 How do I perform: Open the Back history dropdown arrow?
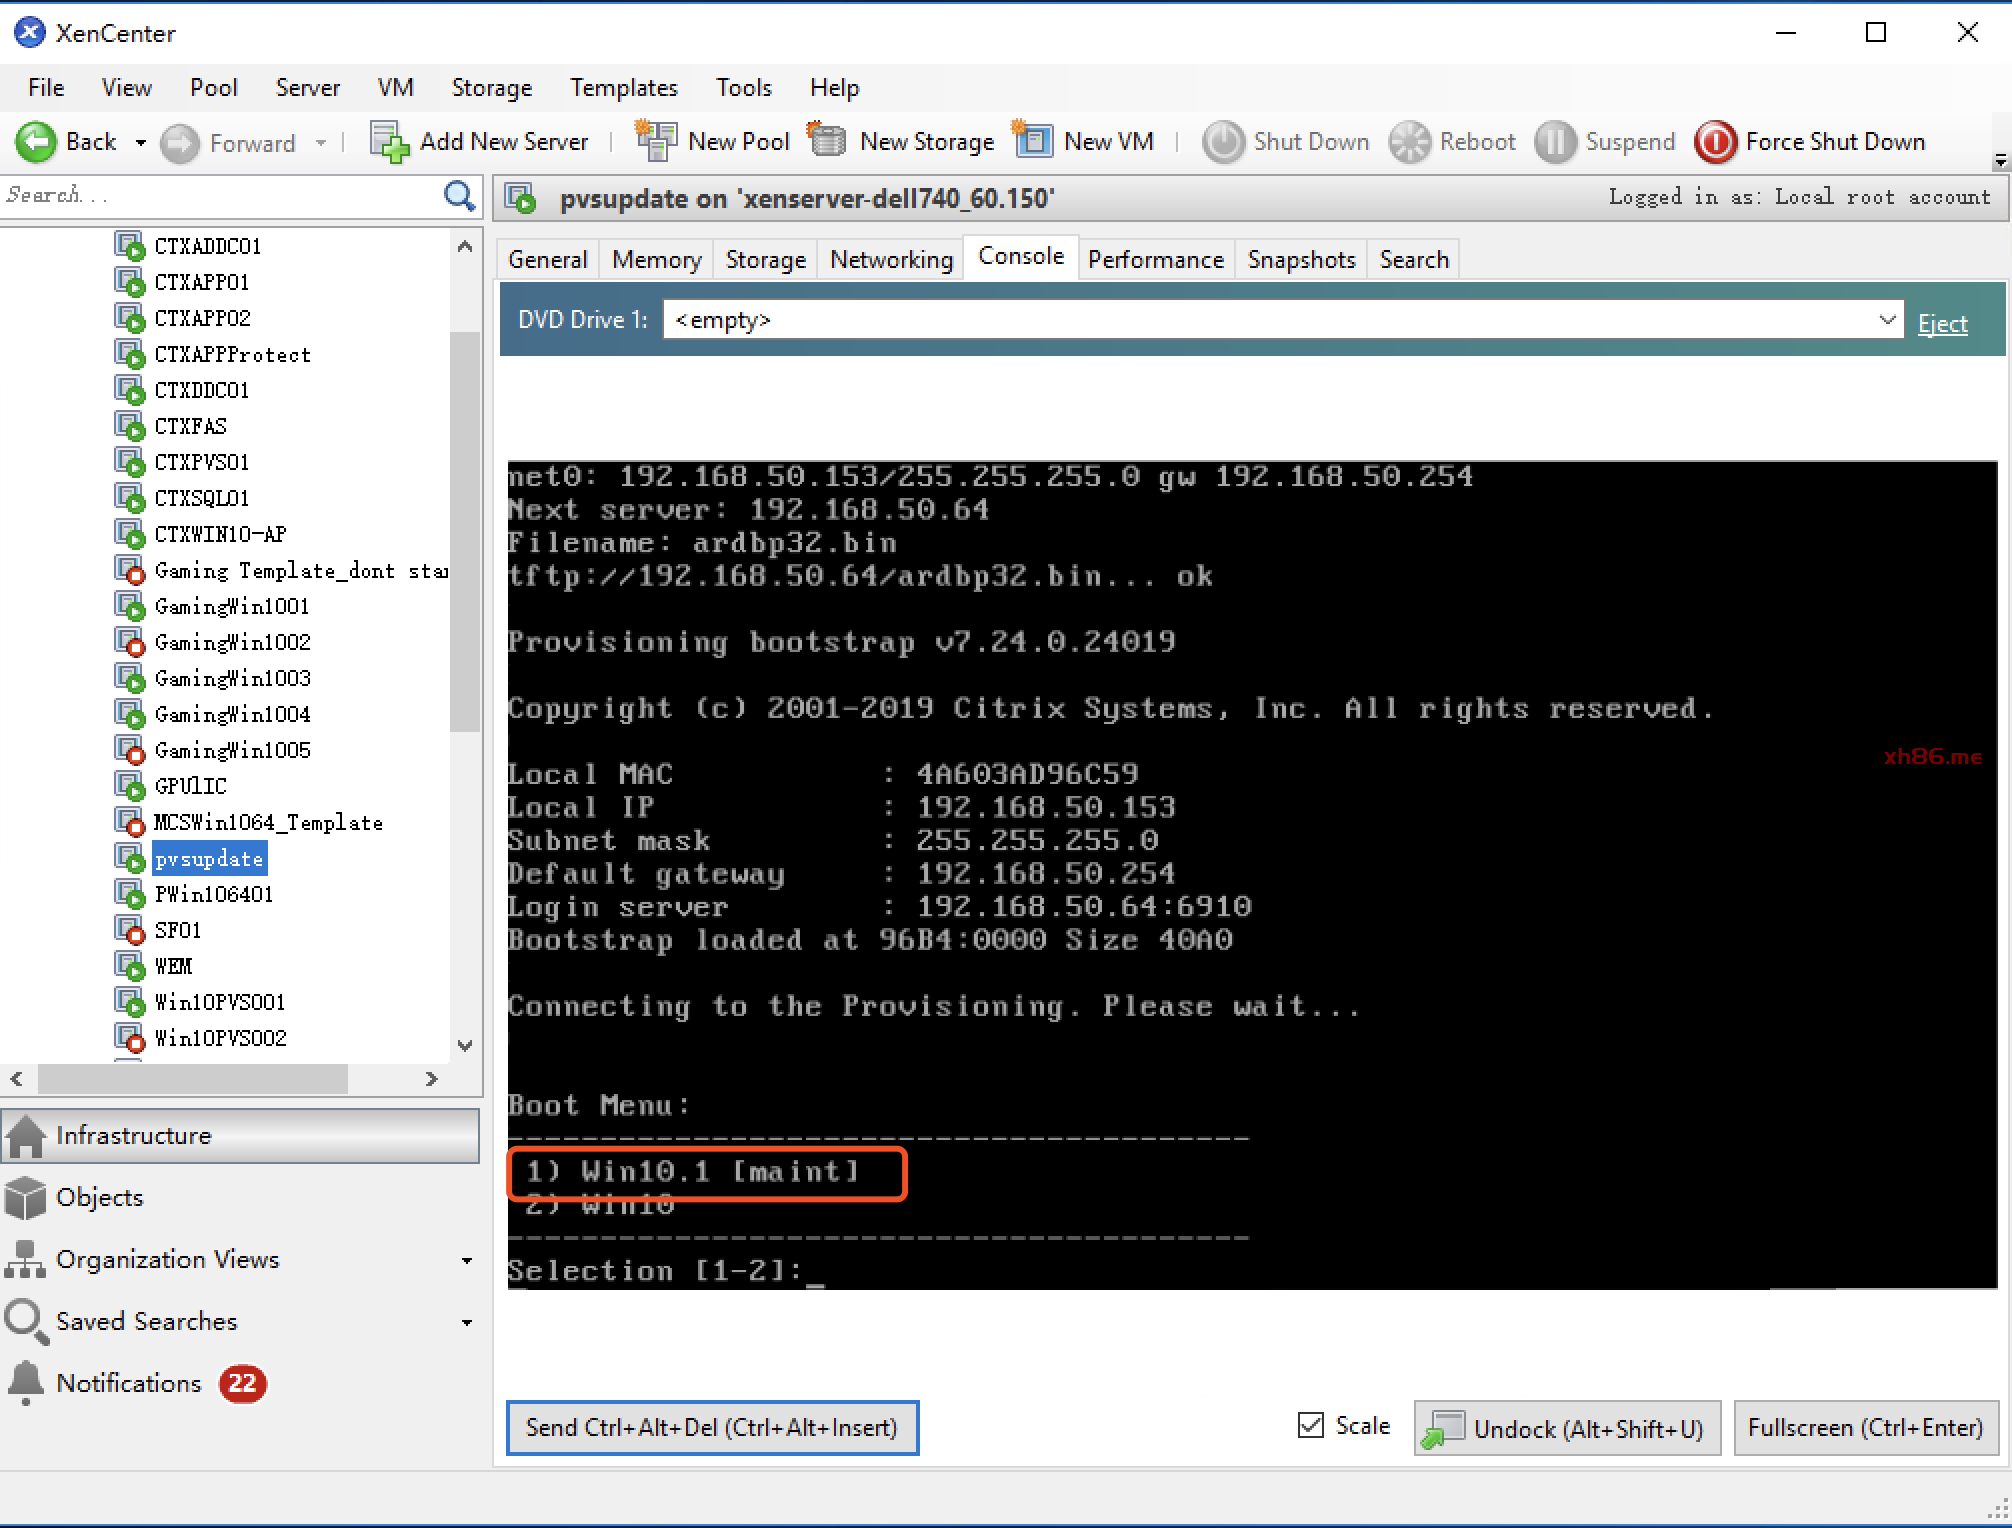tap(140, 143)
